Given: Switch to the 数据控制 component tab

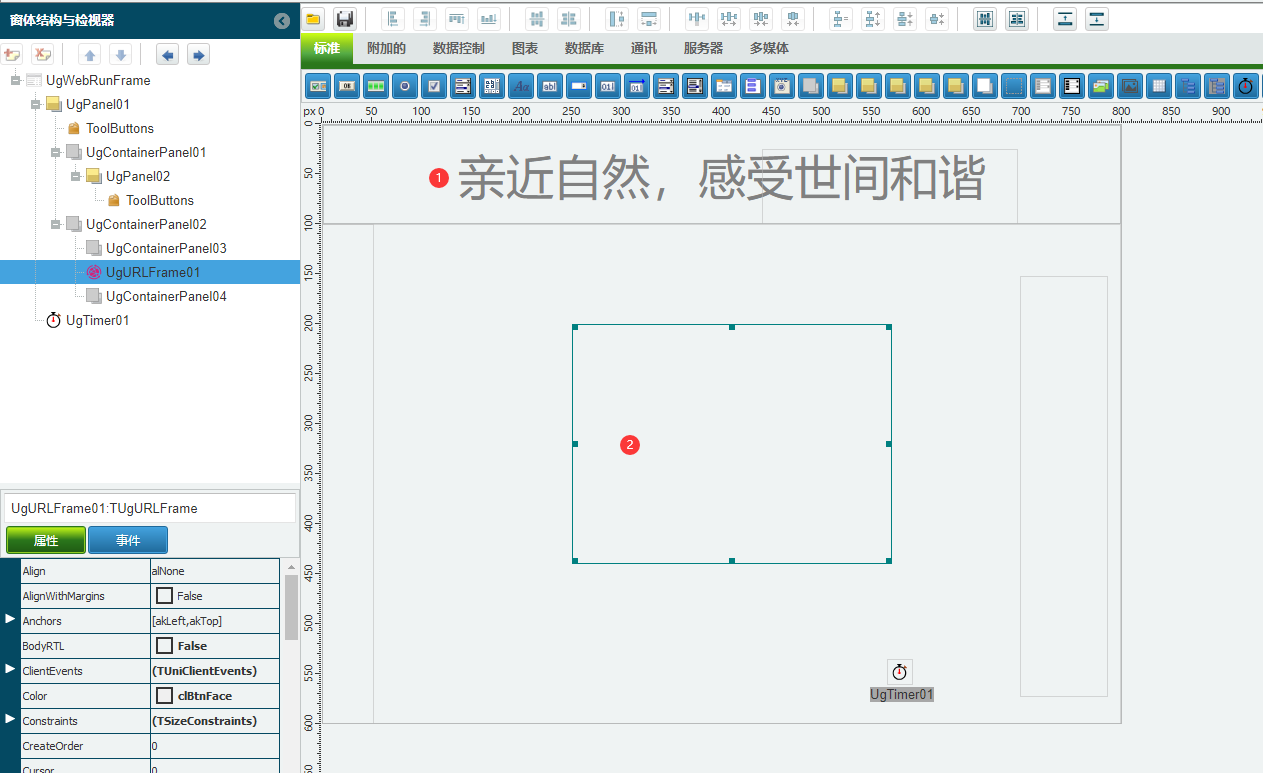Looking at the screenshot, I should point(459,48).
